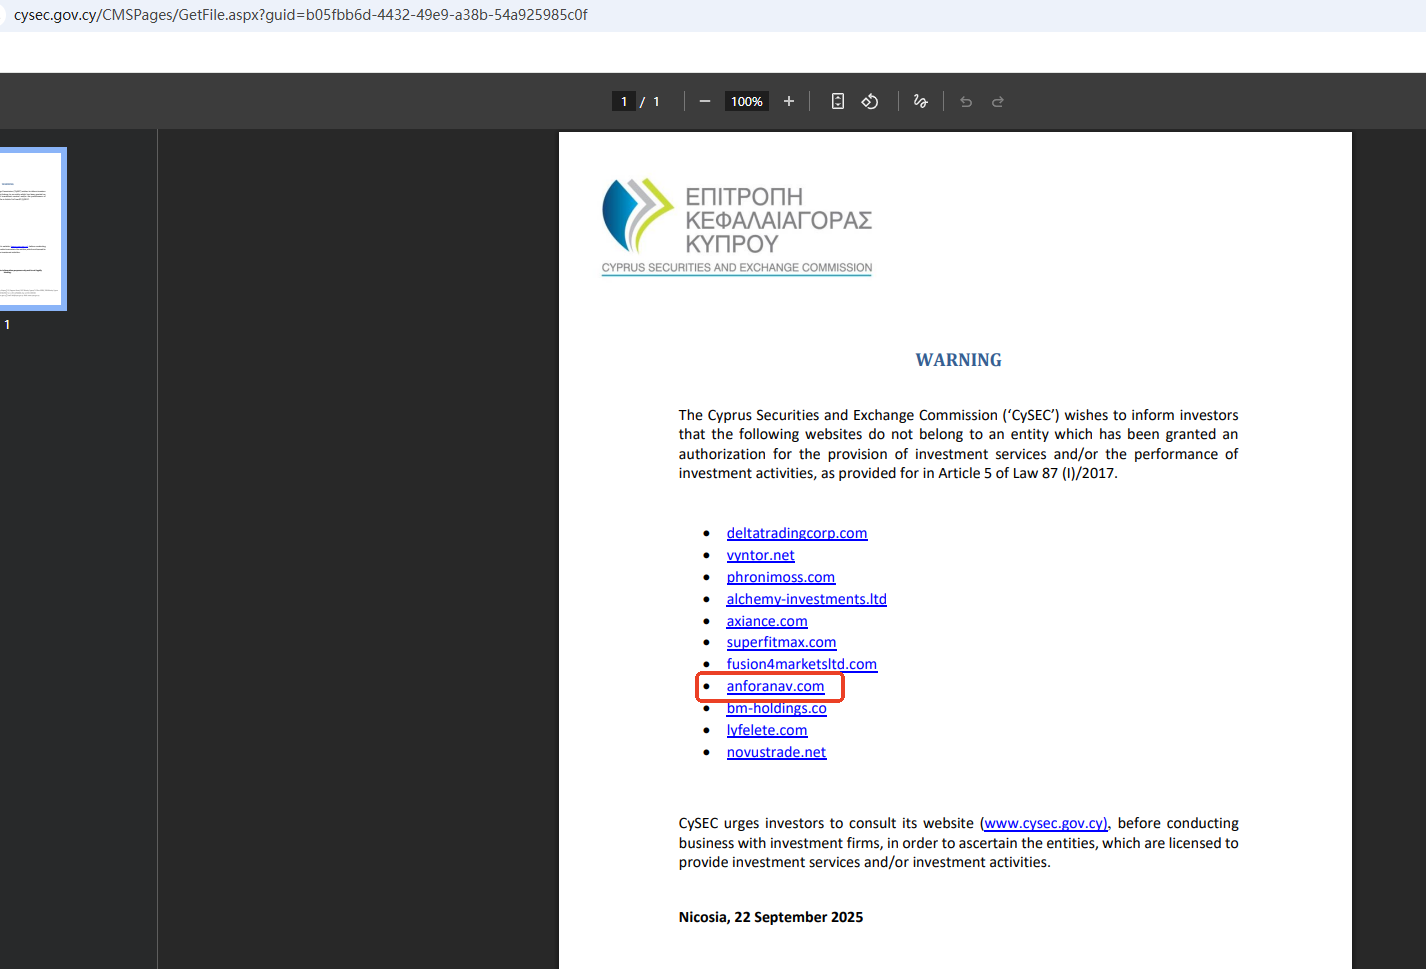Click the 100% zoom level field

pyautogui.click(x=747, y=101)
